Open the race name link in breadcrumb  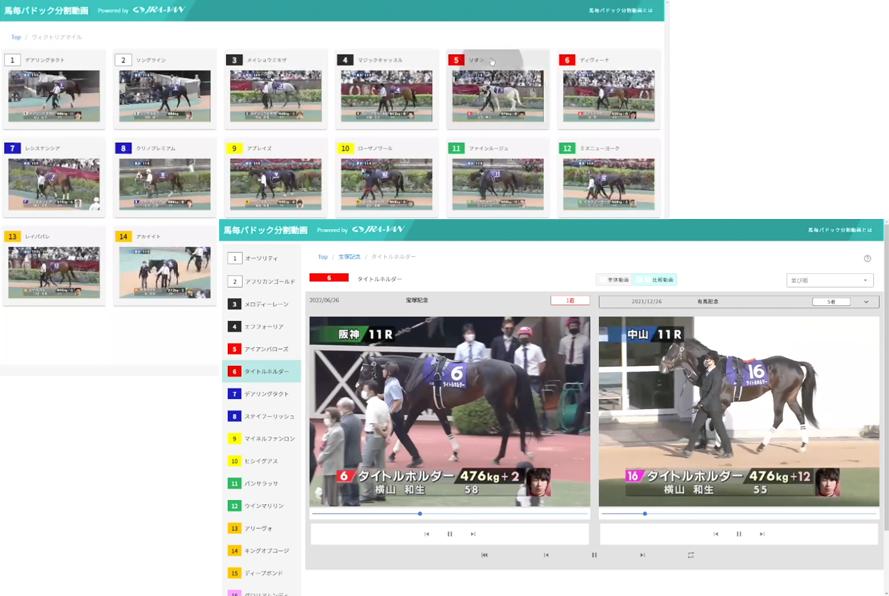point(349,257)
